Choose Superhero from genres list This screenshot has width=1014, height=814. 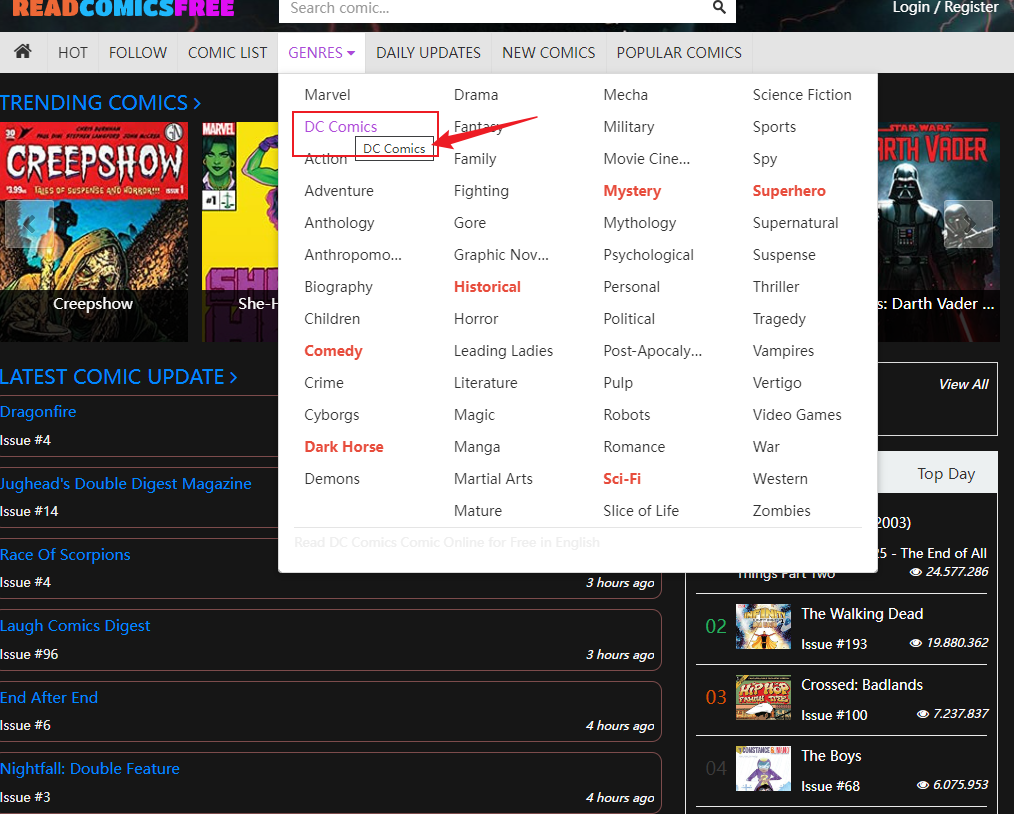(789, 191)
